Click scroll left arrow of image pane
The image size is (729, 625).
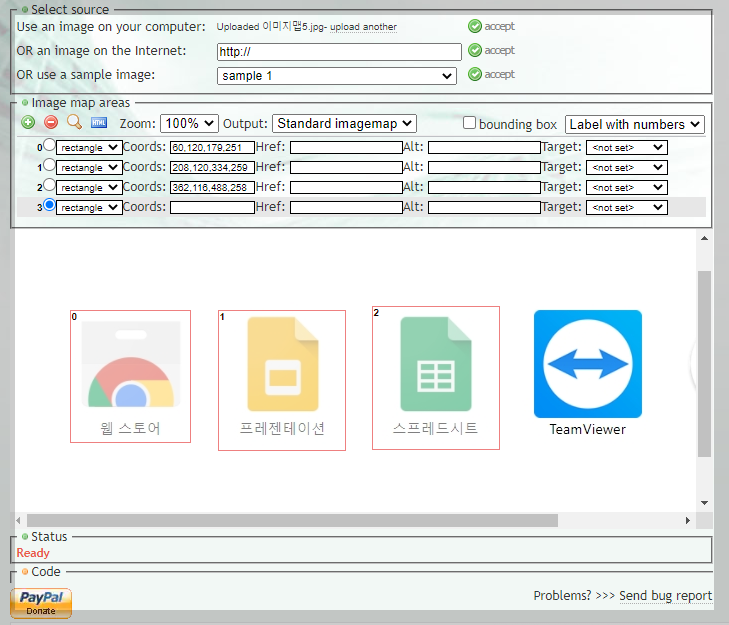point(18,520)
